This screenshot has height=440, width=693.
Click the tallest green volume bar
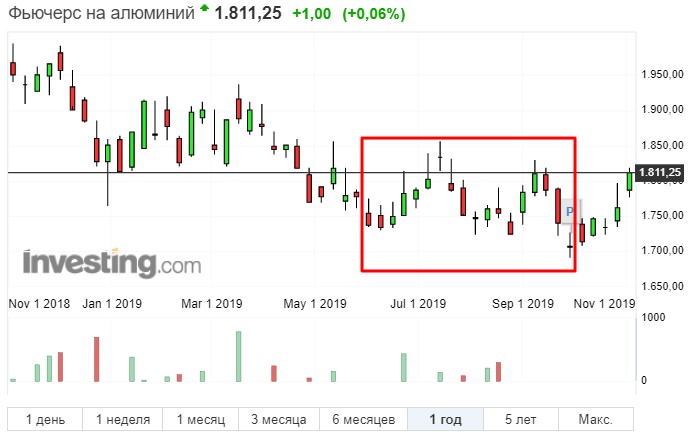[x=239, y=357]
